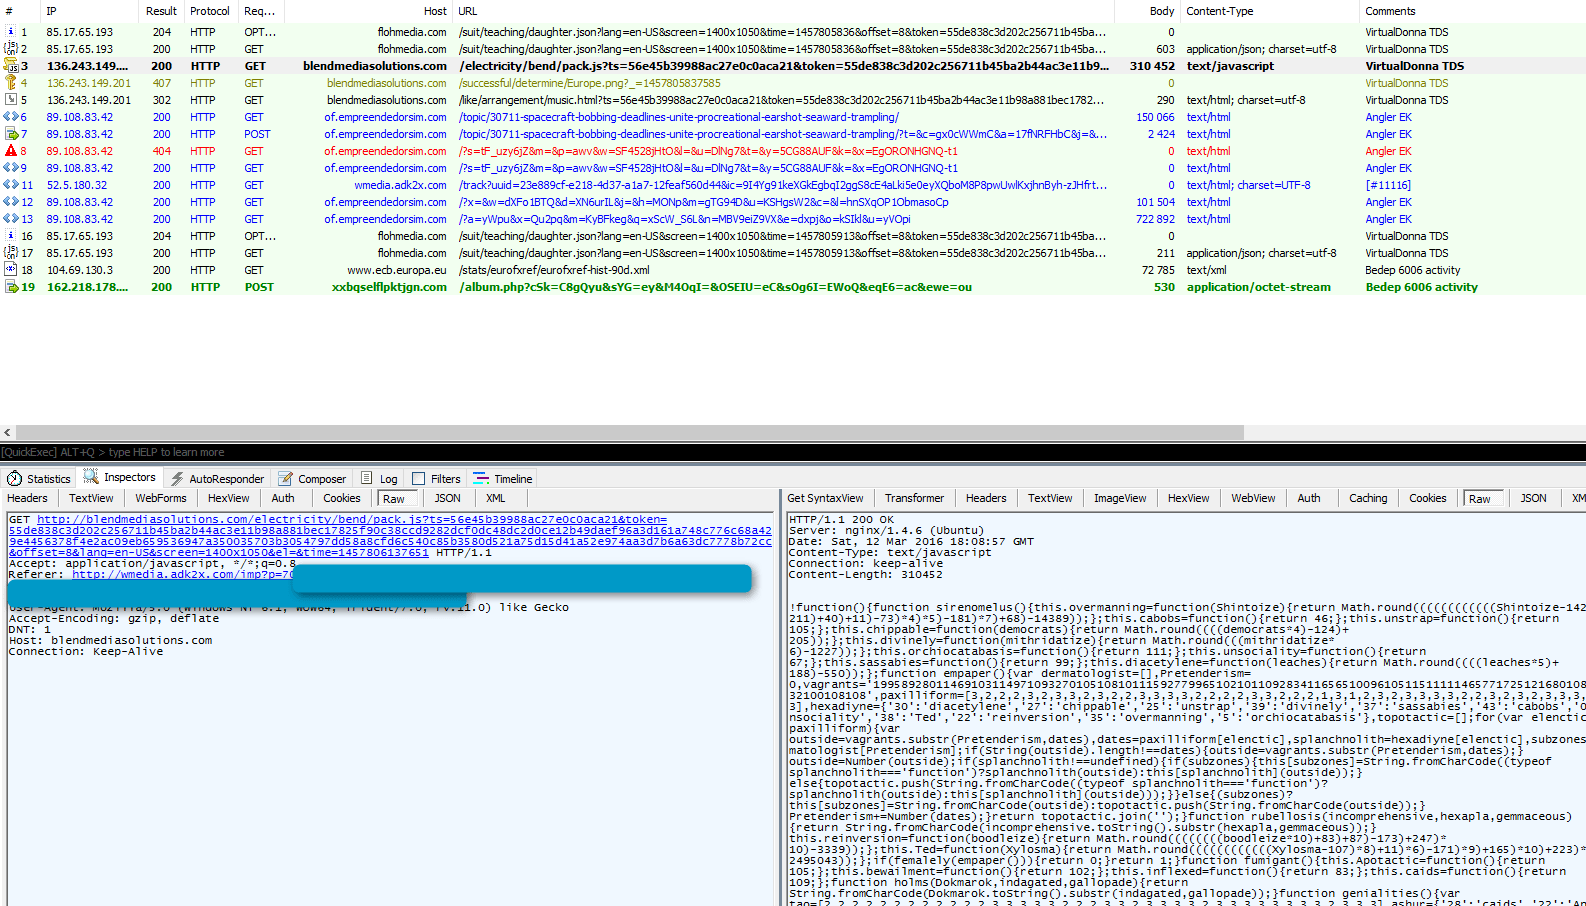Image resolution: width=1586 pixels, height=906 pixels.
Task: Switch to the AutoResponder tab
Action: [x=217, y=479]
